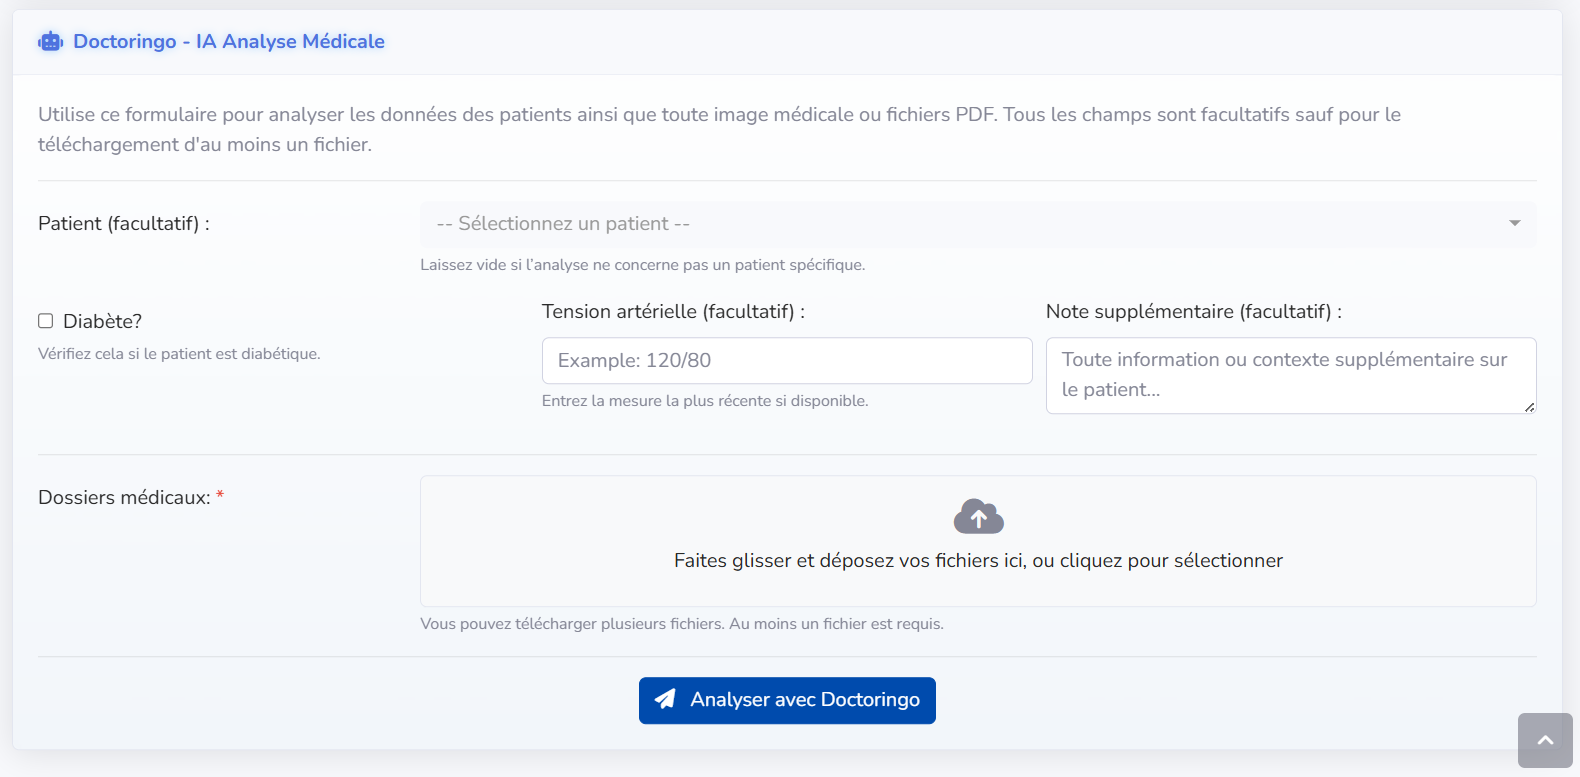Focus the Tension artérielle input field
The width and height of the screenshot is (1580, 777).
(787, 360)
